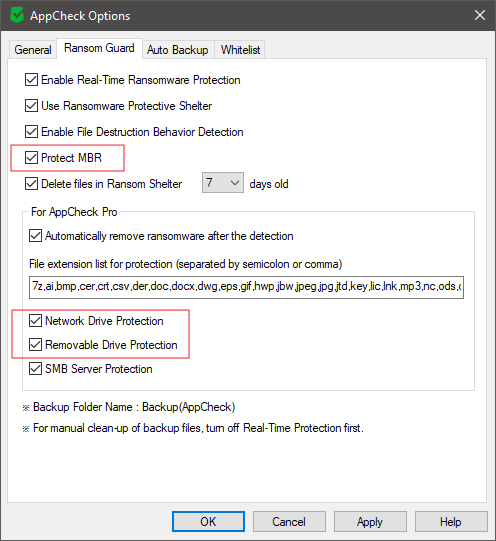This screenshot has height=541, width=496.
Task: Click the file extension list input field
Action: 246,287
